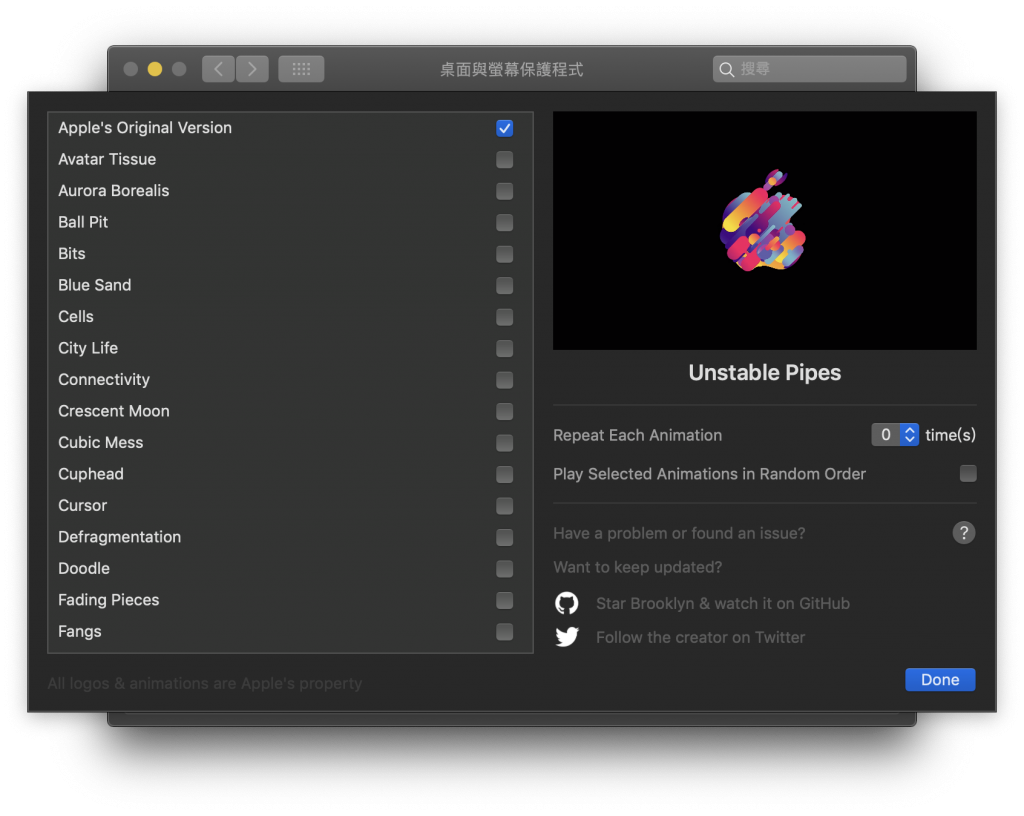Show all preferences via the grid icon
The height and width of the screenshot is (816, 1024).
[301, 69]
